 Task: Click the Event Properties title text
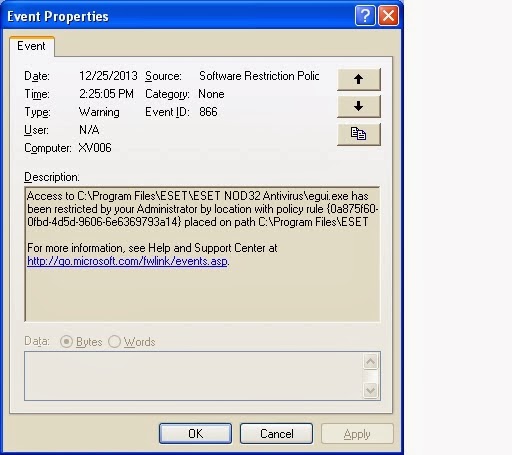click(x=58, y=16)
